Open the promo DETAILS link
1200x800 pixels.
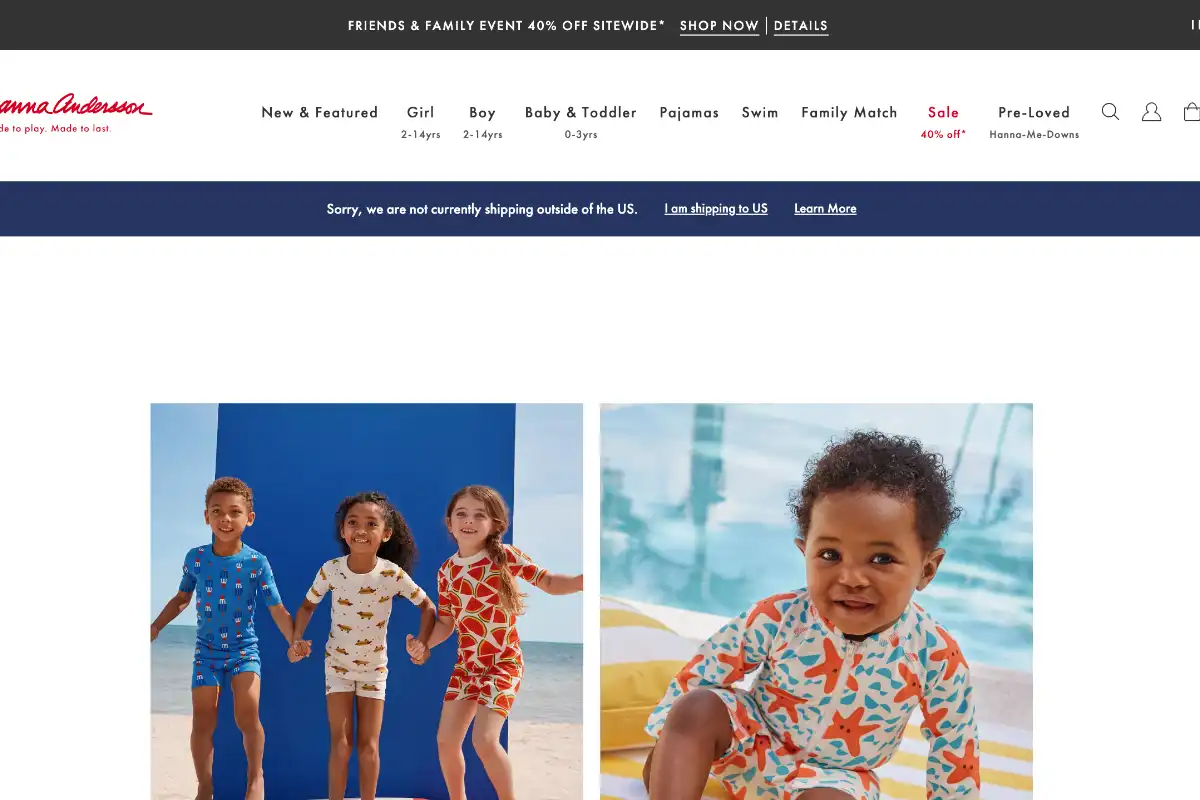click(801, 26)
